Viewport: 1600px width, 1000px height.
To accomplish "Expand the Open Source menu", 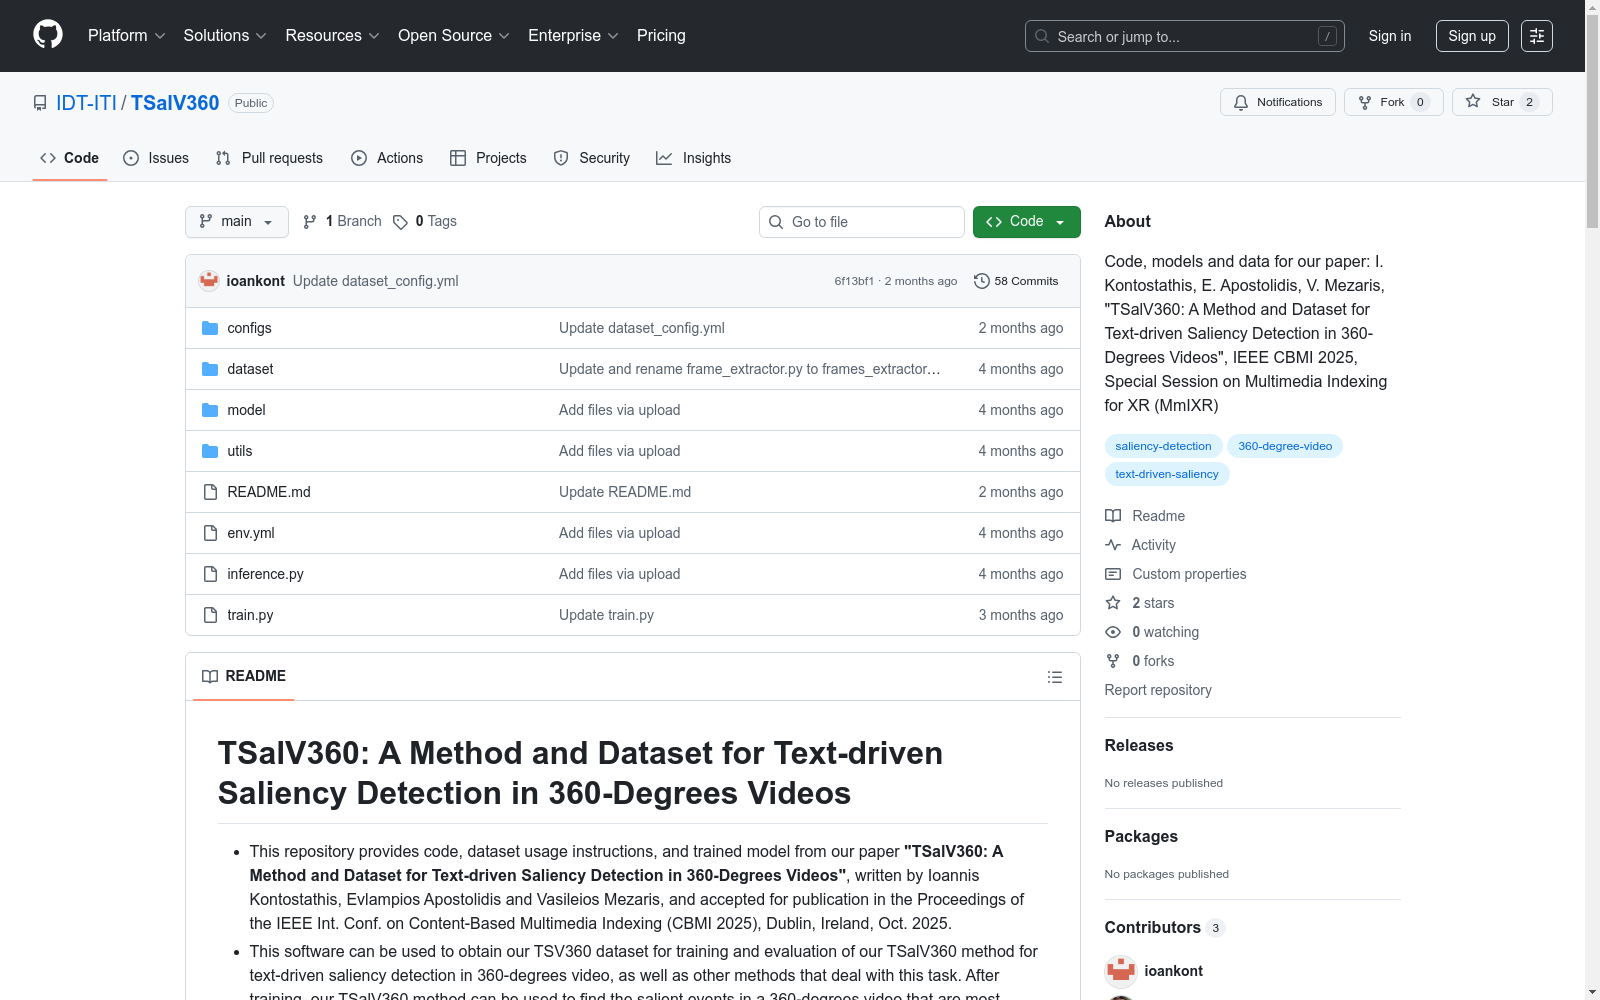I will (454, 36).
